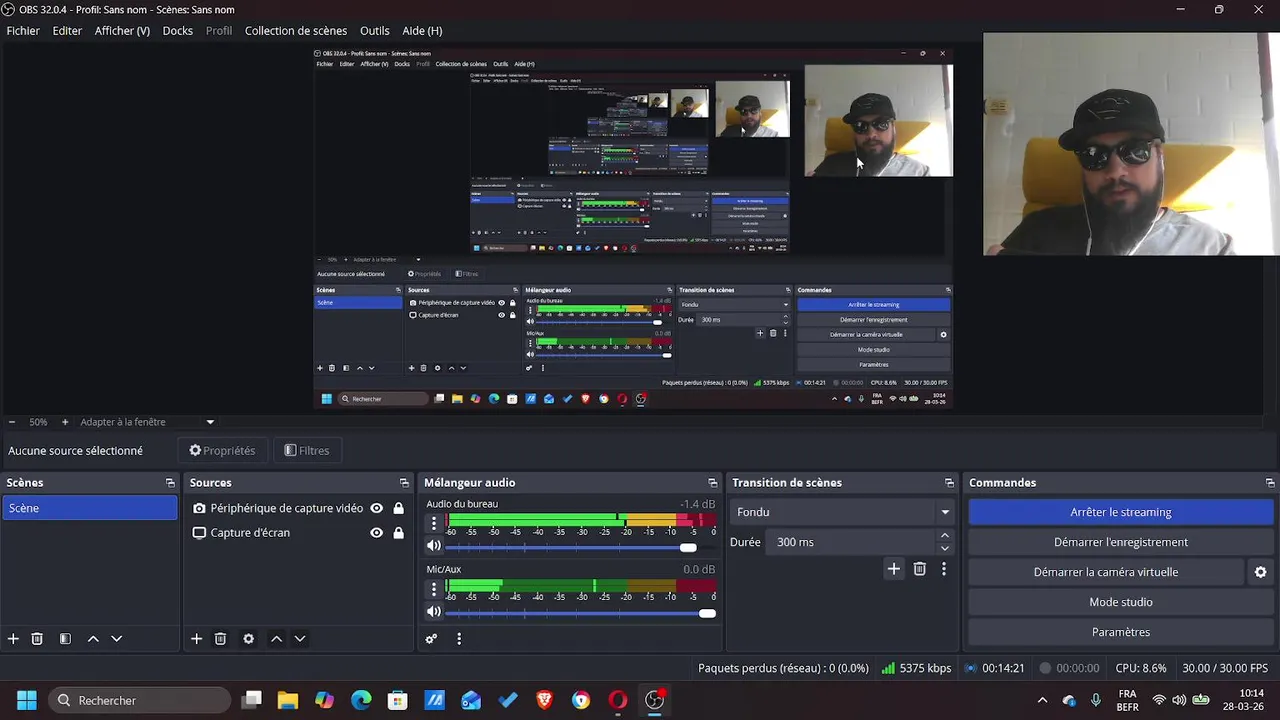Detach the Transition de scènes dock float icon
Screen dimensions: 1280x720
[949, 483]
